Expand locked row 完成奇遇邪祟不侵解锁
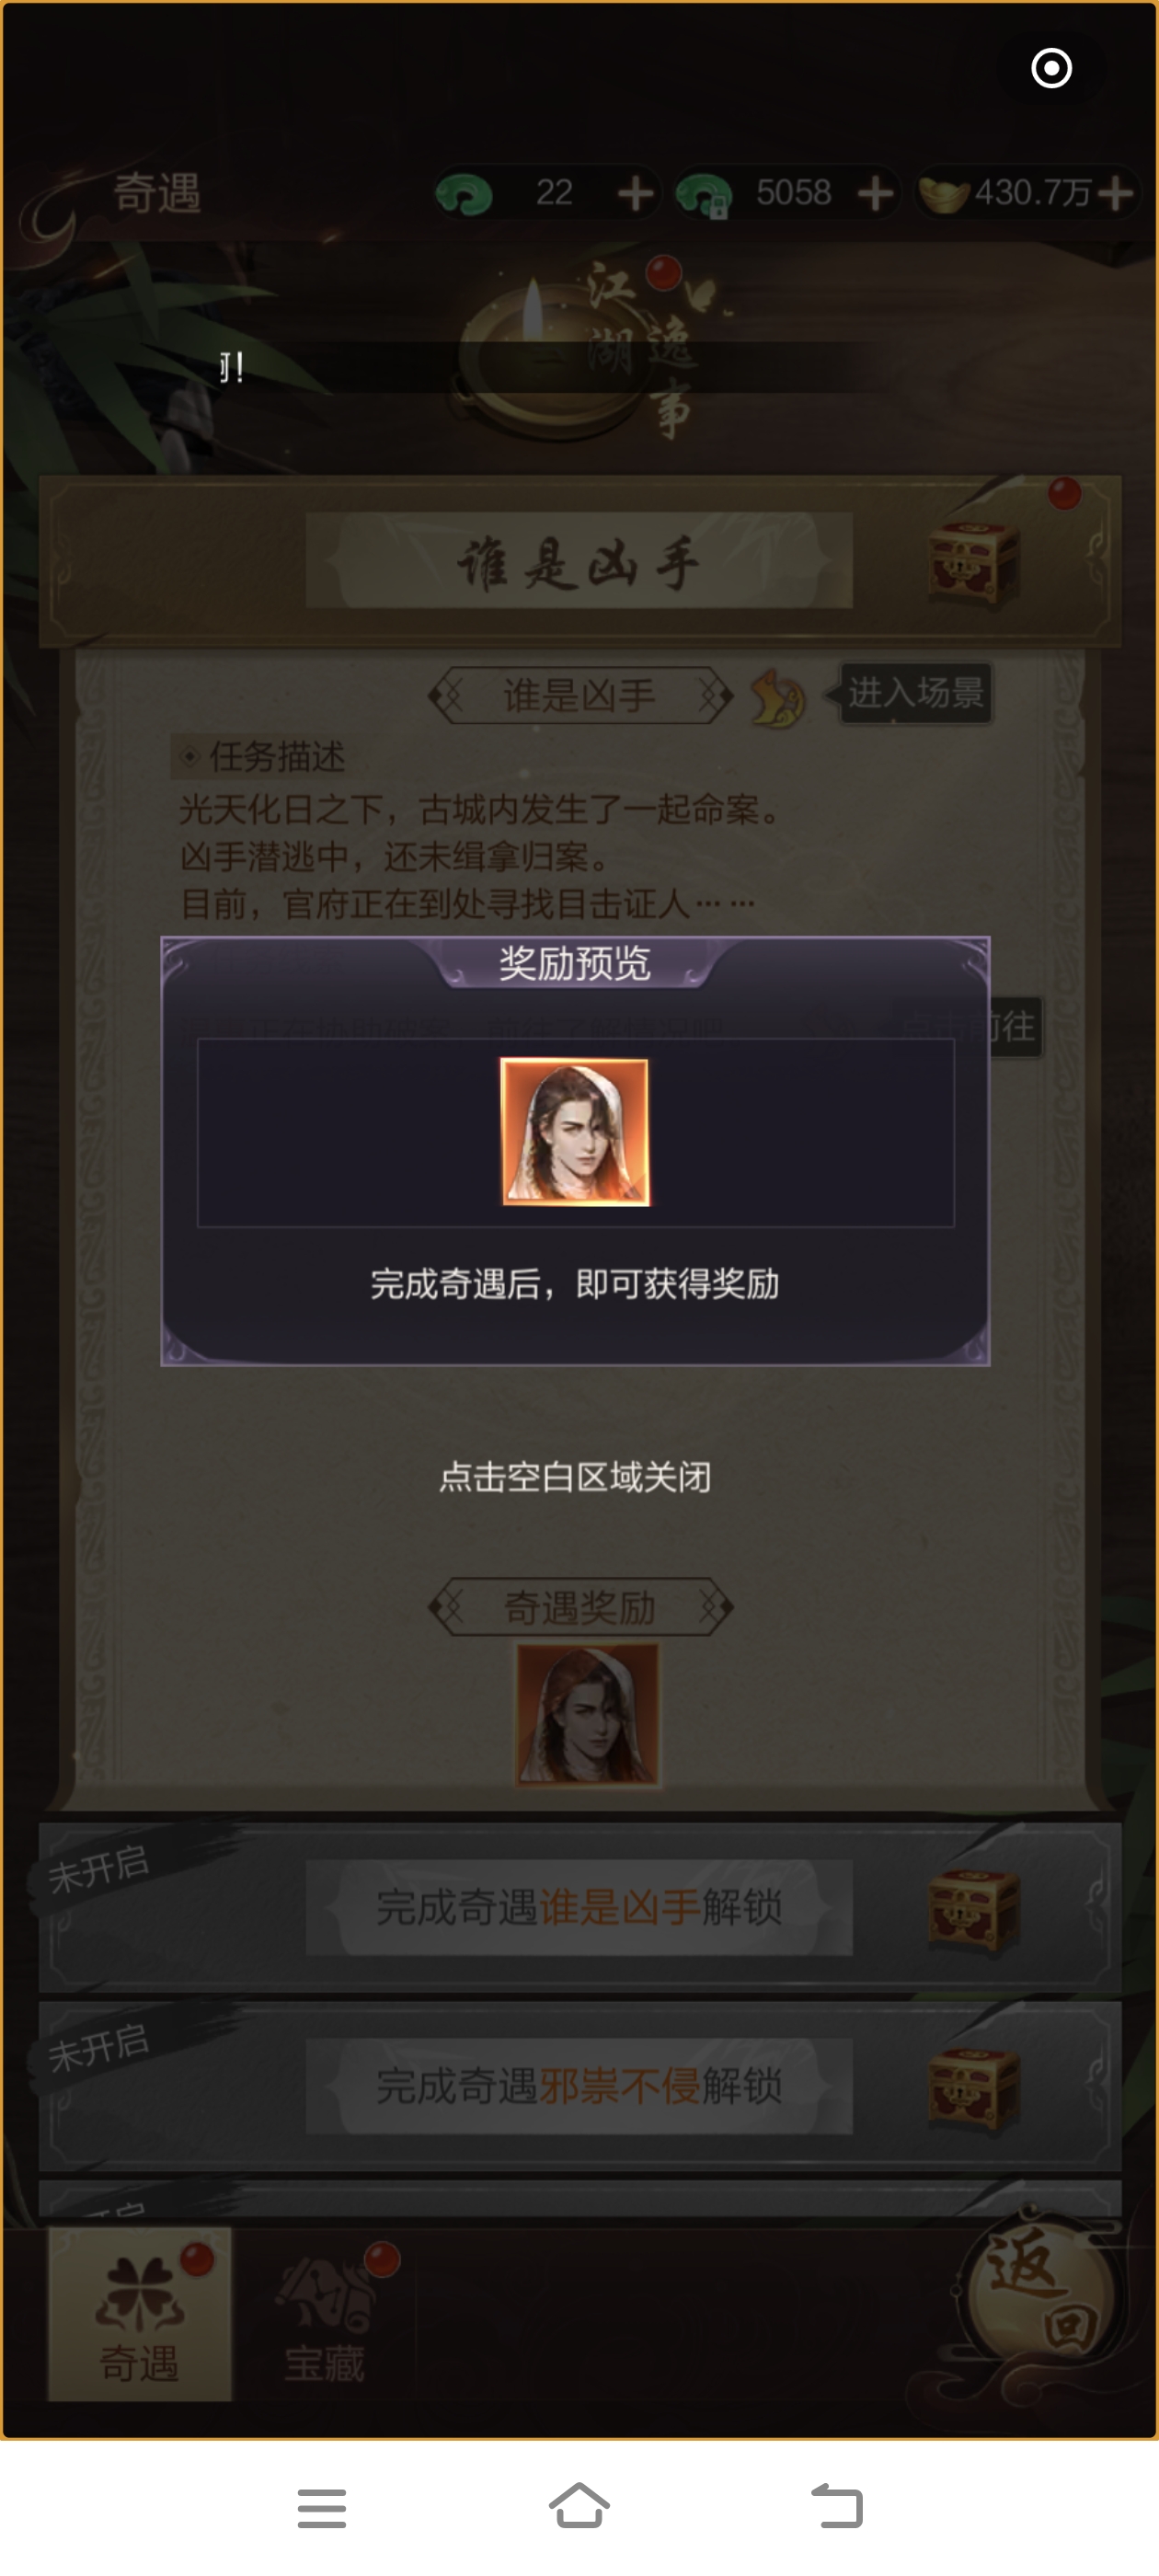 point(579,2087)
